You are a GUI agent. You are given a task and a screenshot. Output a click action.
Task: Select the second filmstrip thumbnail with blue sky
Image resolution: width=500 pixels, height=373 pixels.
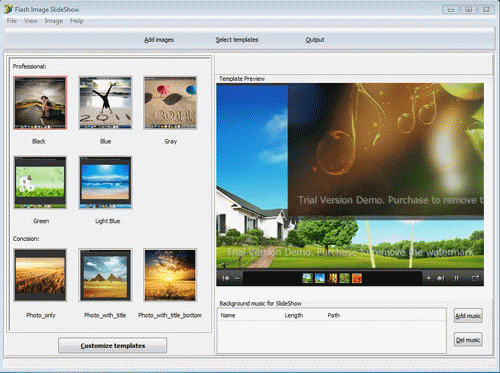(320, 278)
